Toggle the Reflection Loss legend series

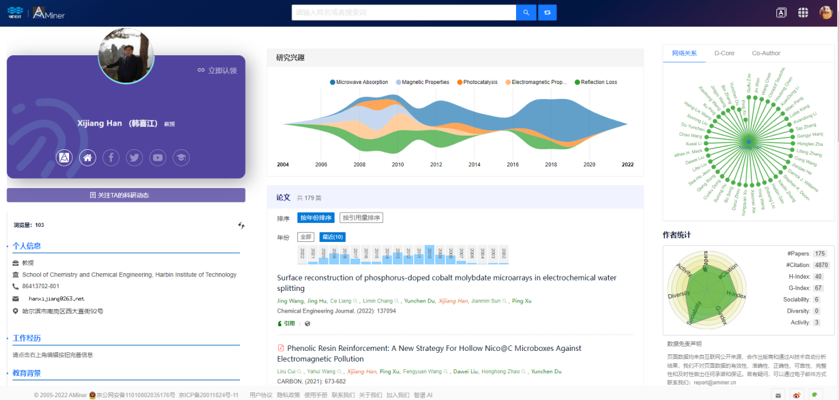598,82
